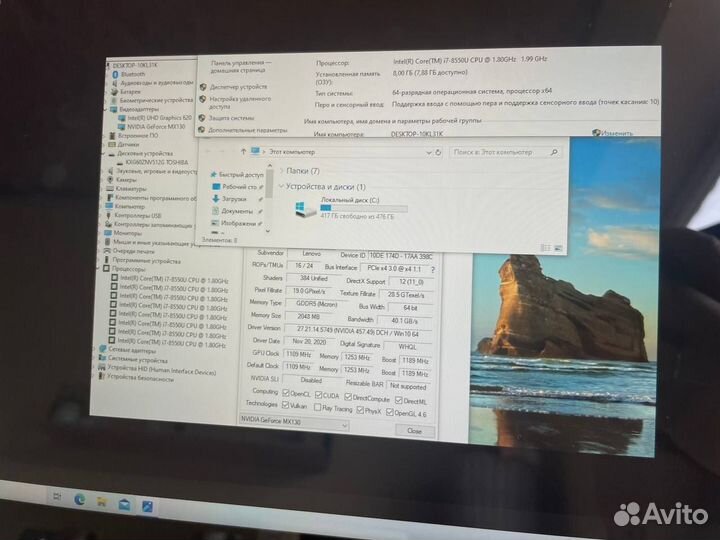The image size is (720, 540).
Task: Click Explorer navigation pane scroll up arrow
Action: click(270, 166)
